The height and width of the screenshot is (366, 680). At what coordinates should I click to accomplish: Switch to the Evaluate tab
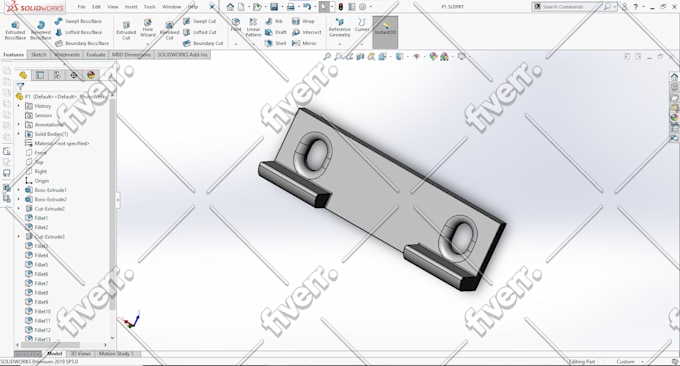tap(96, 55)
